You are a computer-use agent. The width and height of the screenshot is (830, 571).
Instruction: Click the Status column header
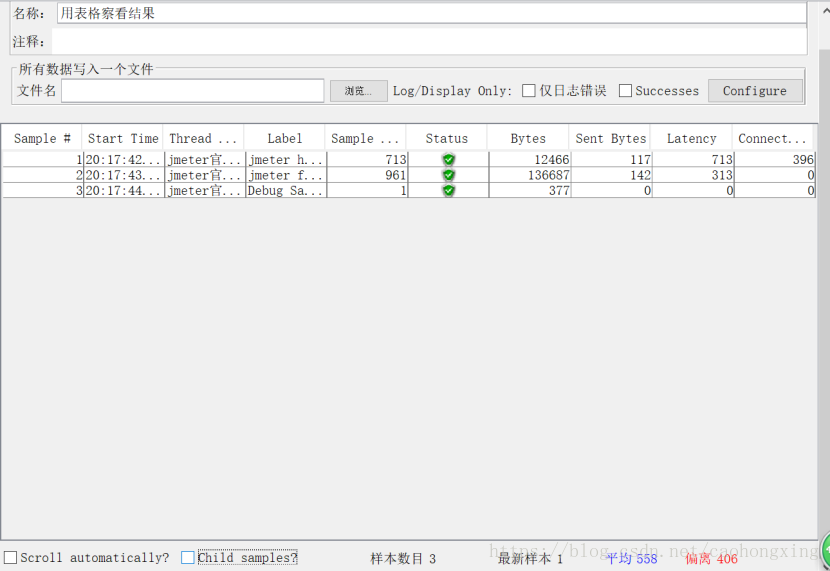[x=447, y=138]
